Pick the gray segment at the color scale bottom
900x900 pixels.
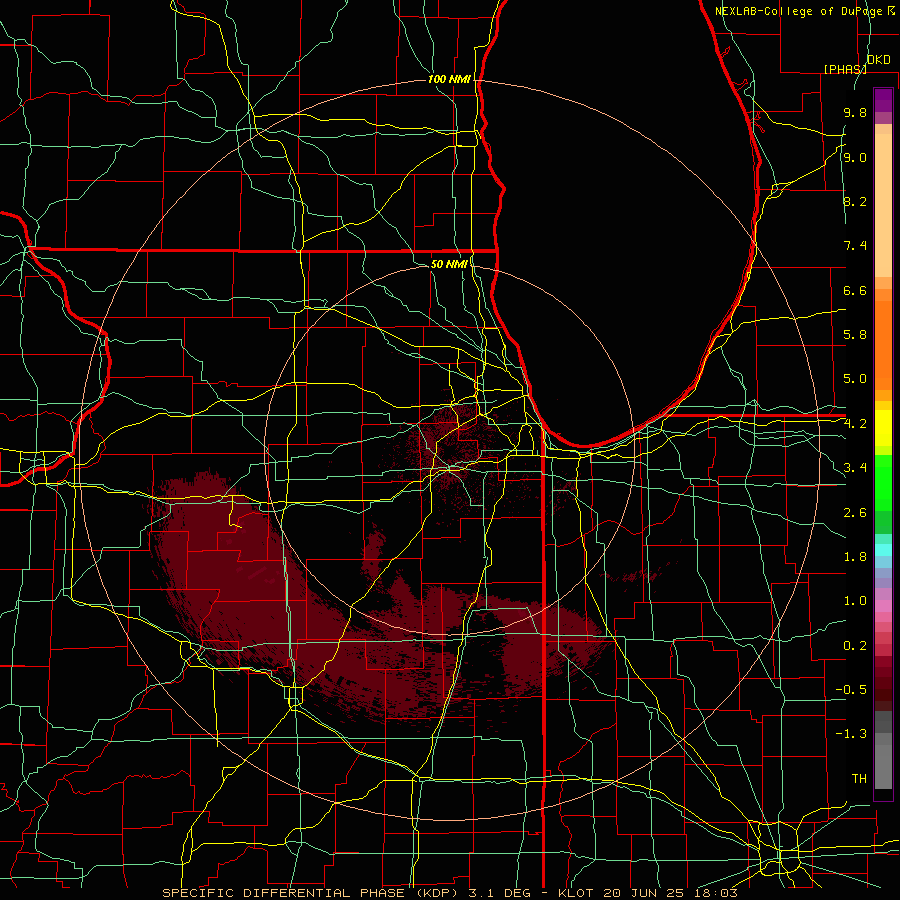click(883, 768)
